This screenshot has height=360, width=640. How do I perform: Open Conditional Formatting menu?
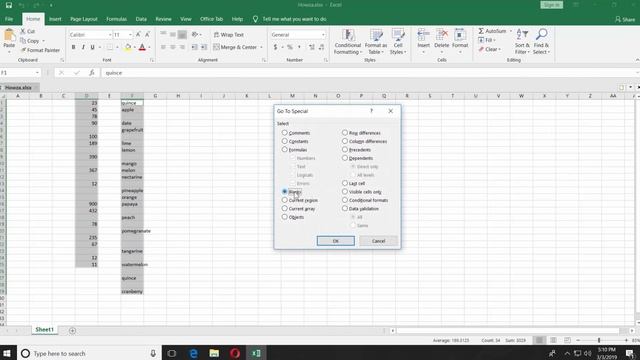(x=347, y=42)
